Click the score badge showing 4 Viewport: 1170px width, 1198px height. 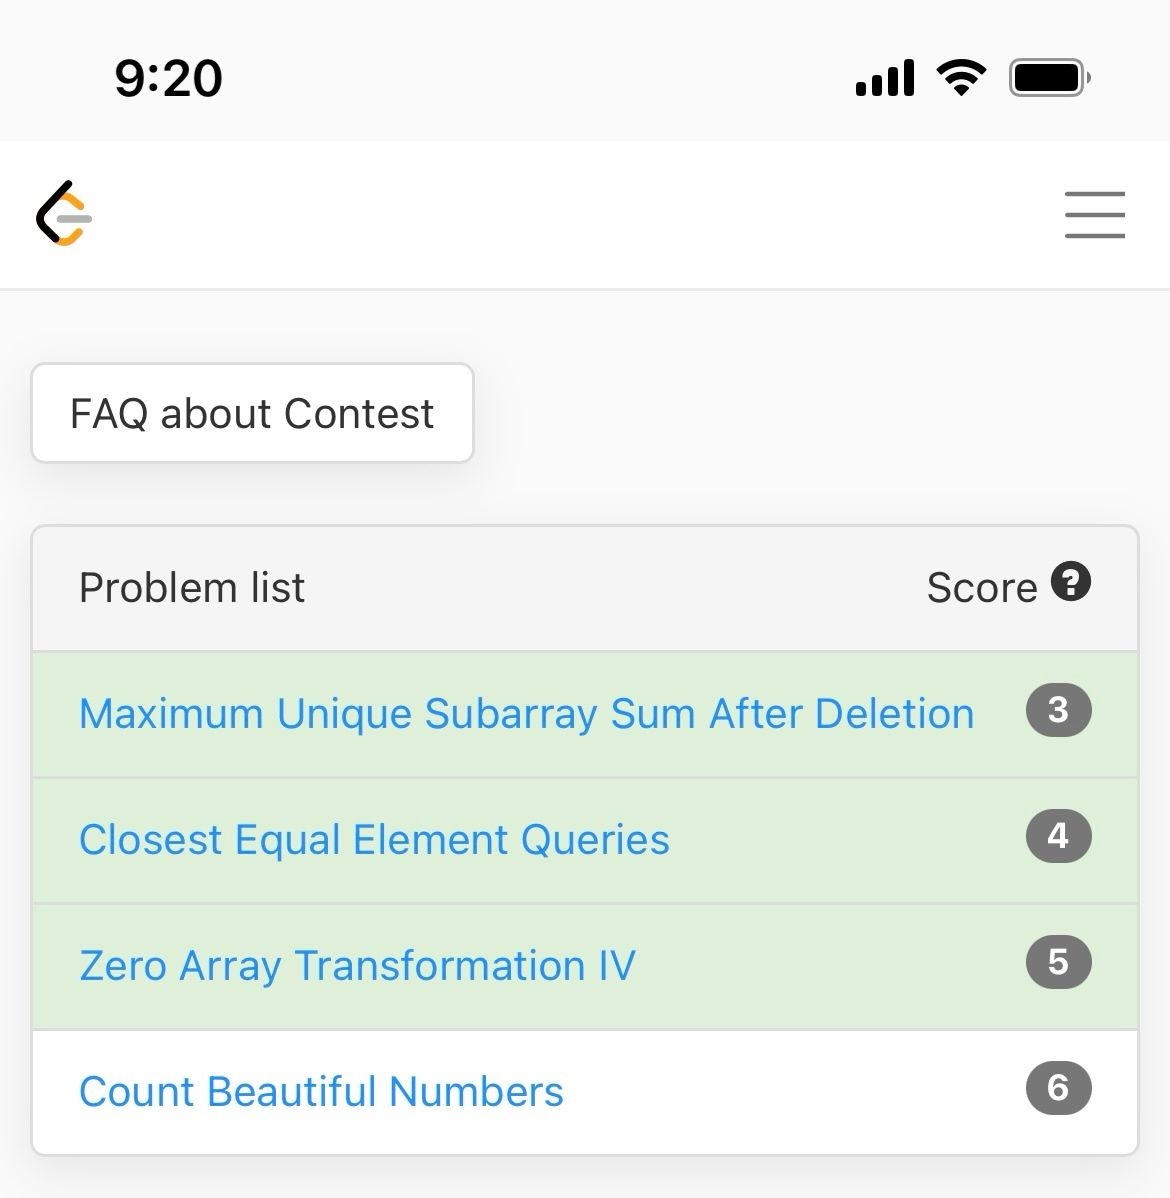pos(1058,836)
